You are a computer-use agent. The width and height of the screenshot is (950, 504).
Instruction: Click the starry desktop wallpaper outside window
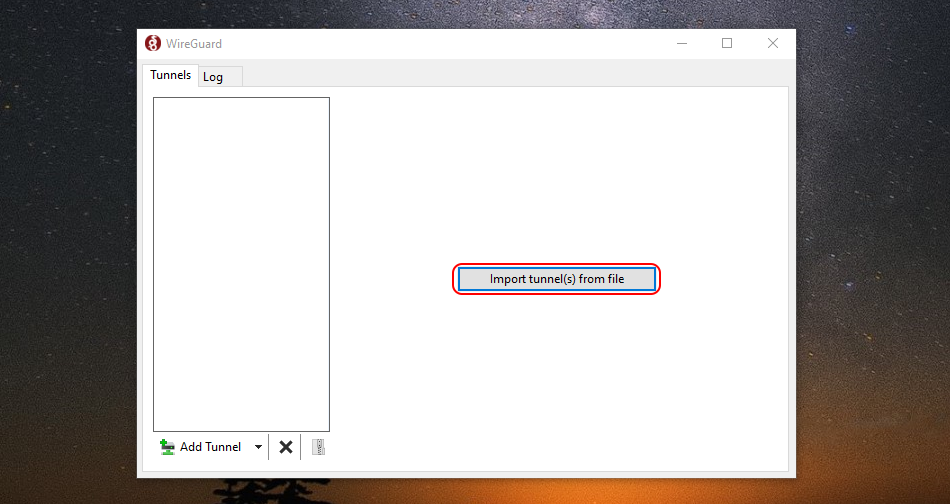coord(870,250)
